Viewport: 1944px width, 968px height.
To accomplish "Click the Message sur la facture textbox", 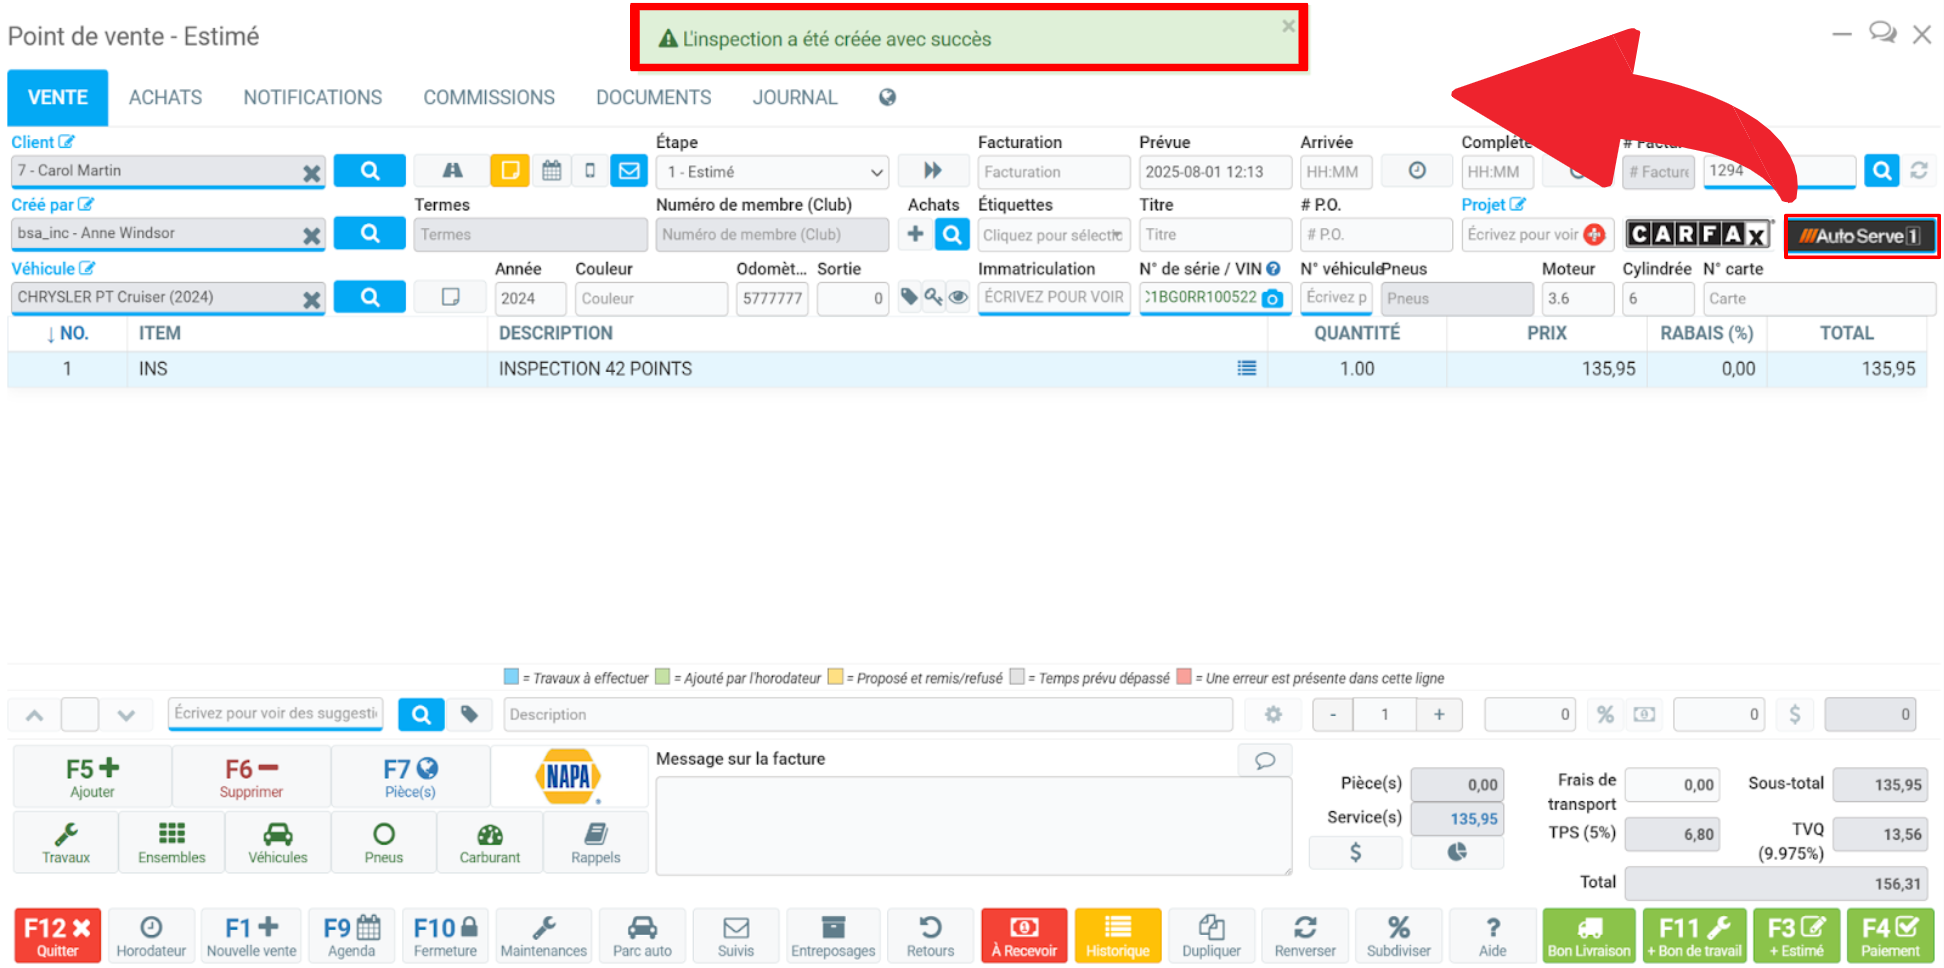I will [x=973, y=826].
